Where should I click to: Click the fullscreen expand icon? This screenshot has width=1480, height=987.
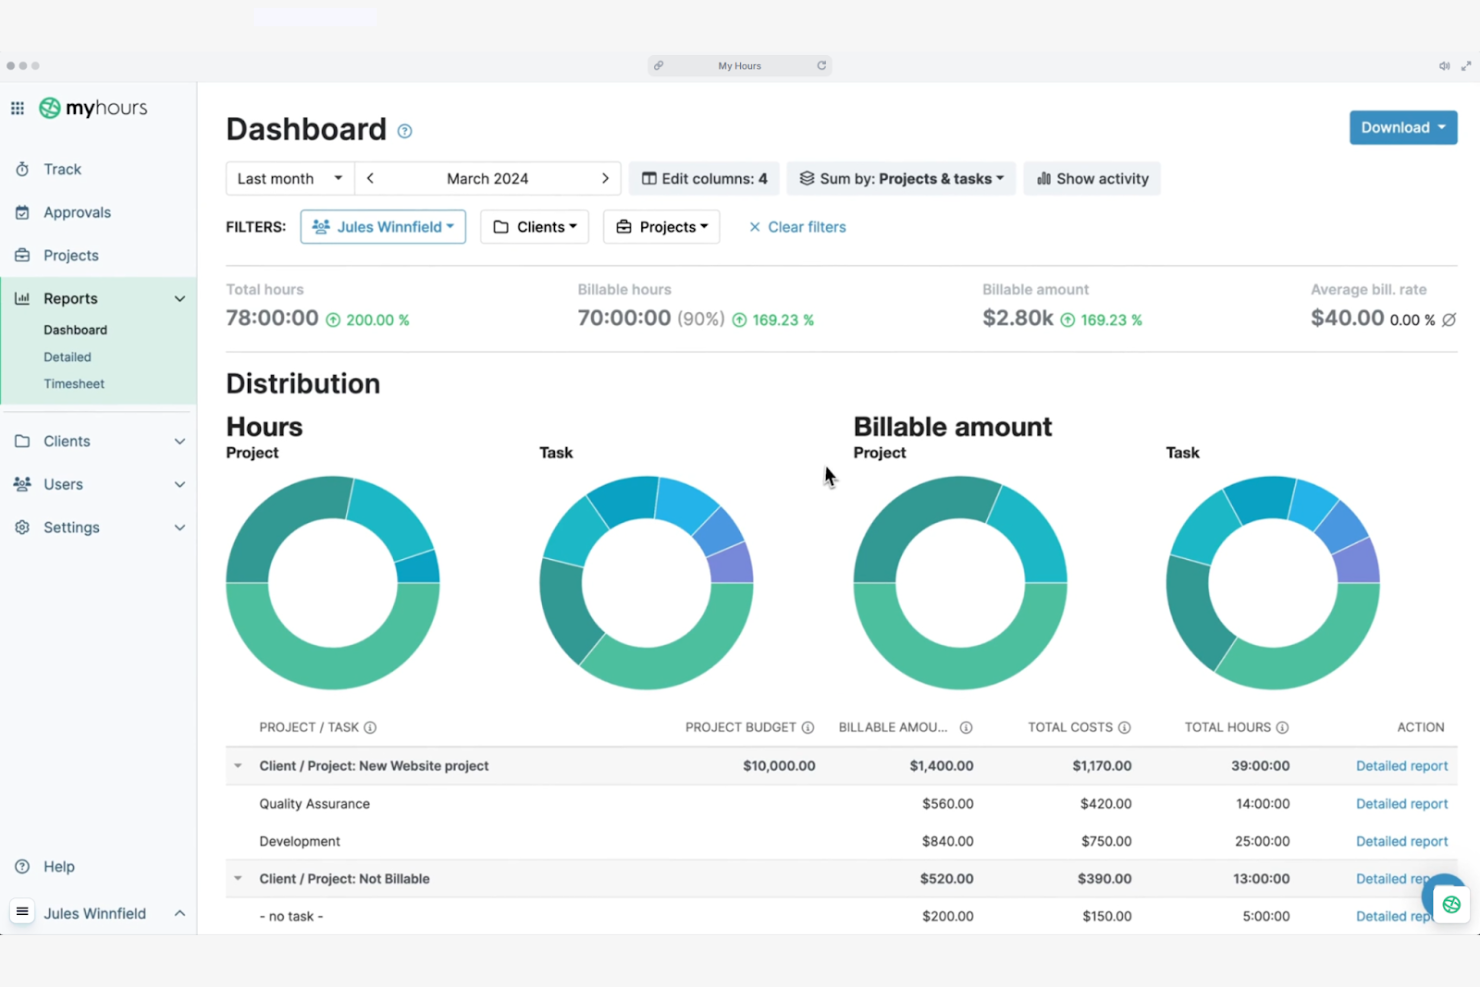click(x=1466, y=66)
